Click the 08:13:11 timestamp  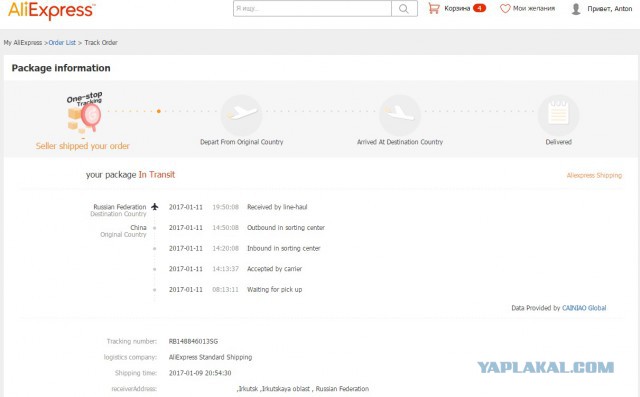click(x=225, y=290)
